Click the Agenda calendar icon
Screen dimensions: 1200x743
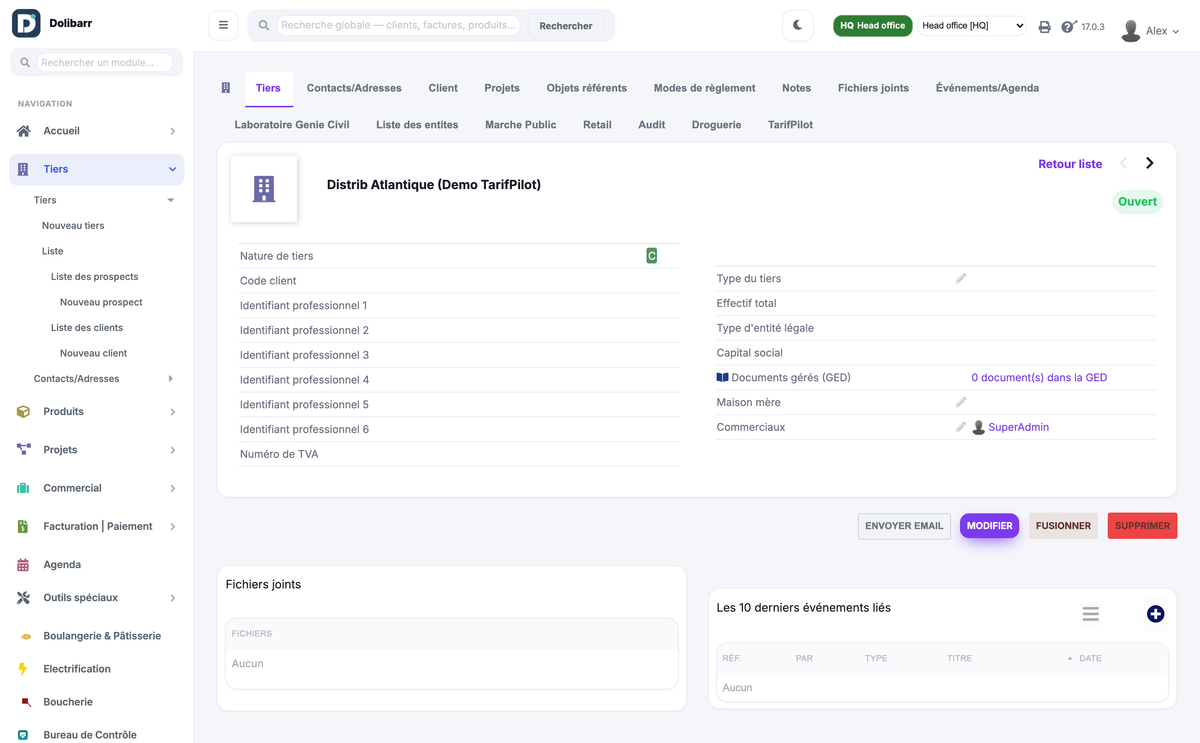point(23,565)
